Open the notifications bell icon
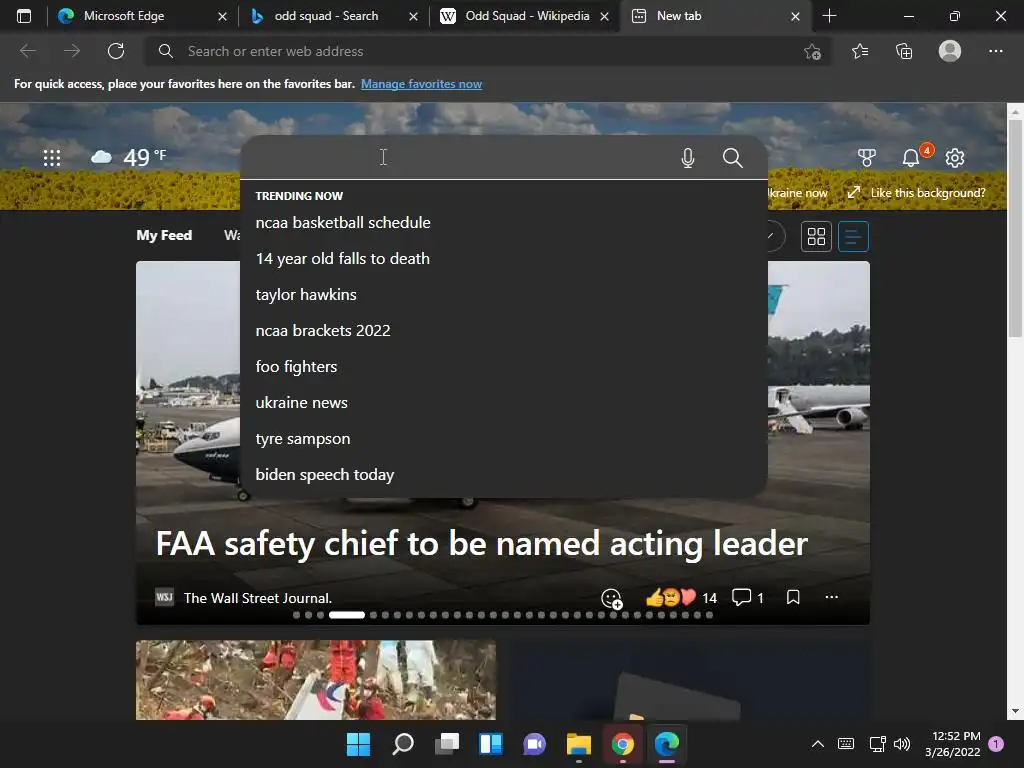1024x768 pixels. pyautogui.click(x=911, y=157)
